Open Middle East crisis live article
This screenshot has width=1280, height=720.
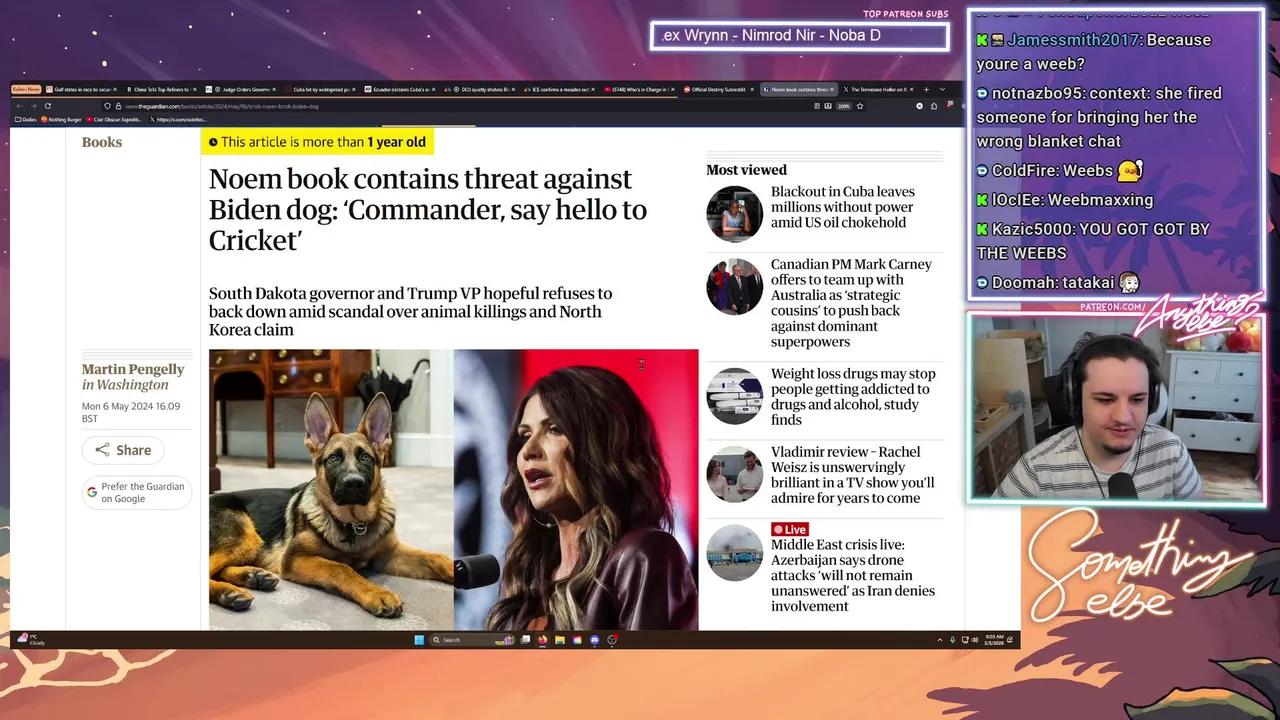852,575
